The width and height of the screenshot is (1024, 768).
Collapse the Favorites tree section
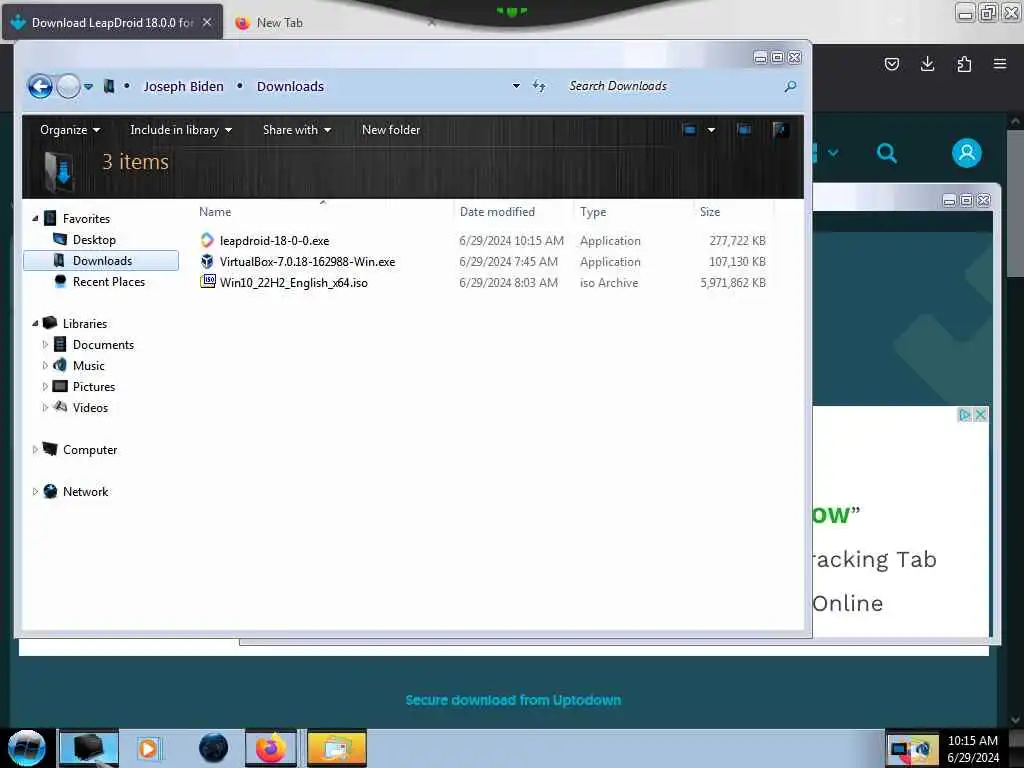[35, 219]
